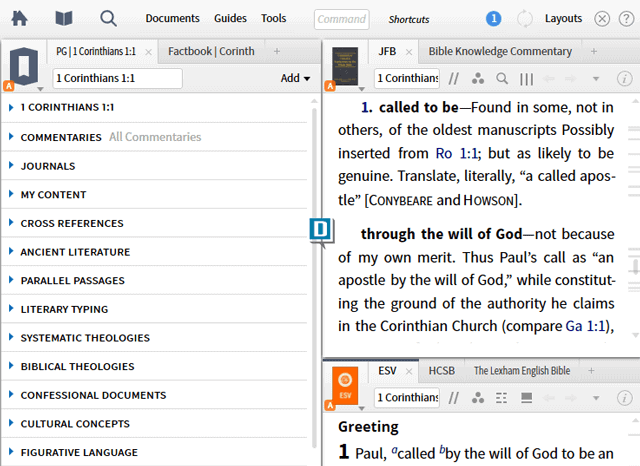
Task: Click the Search magnifier in top toolbar
Action: click(x=108, y=18)
